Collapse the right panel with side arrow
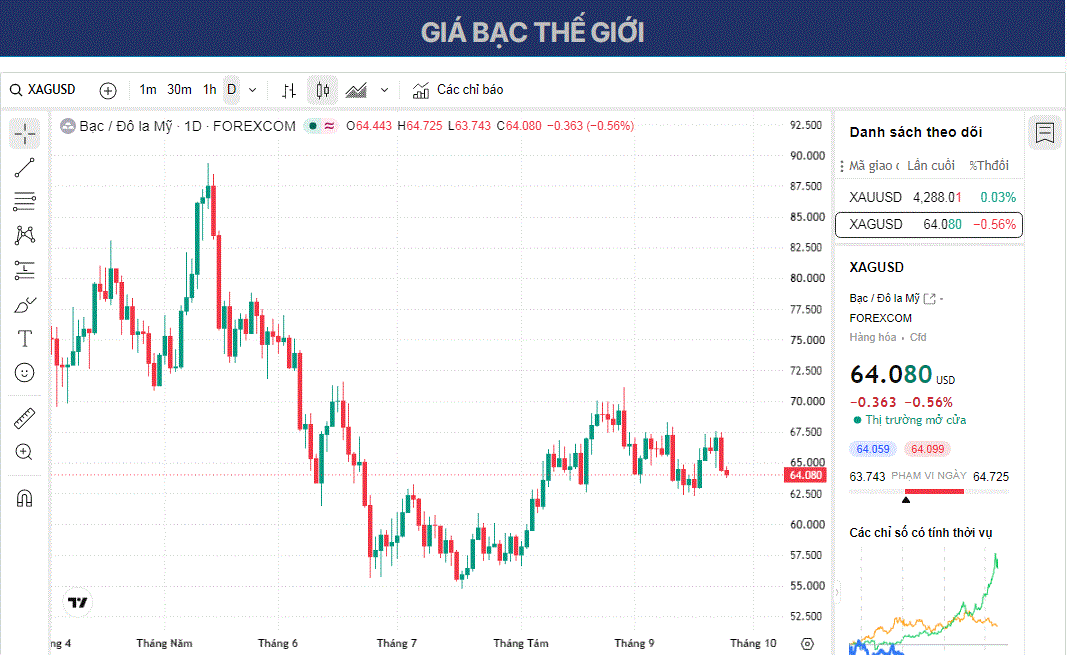Image resolution: width=1067 pixels, height=655 pixels. click(x=836, y=592)
